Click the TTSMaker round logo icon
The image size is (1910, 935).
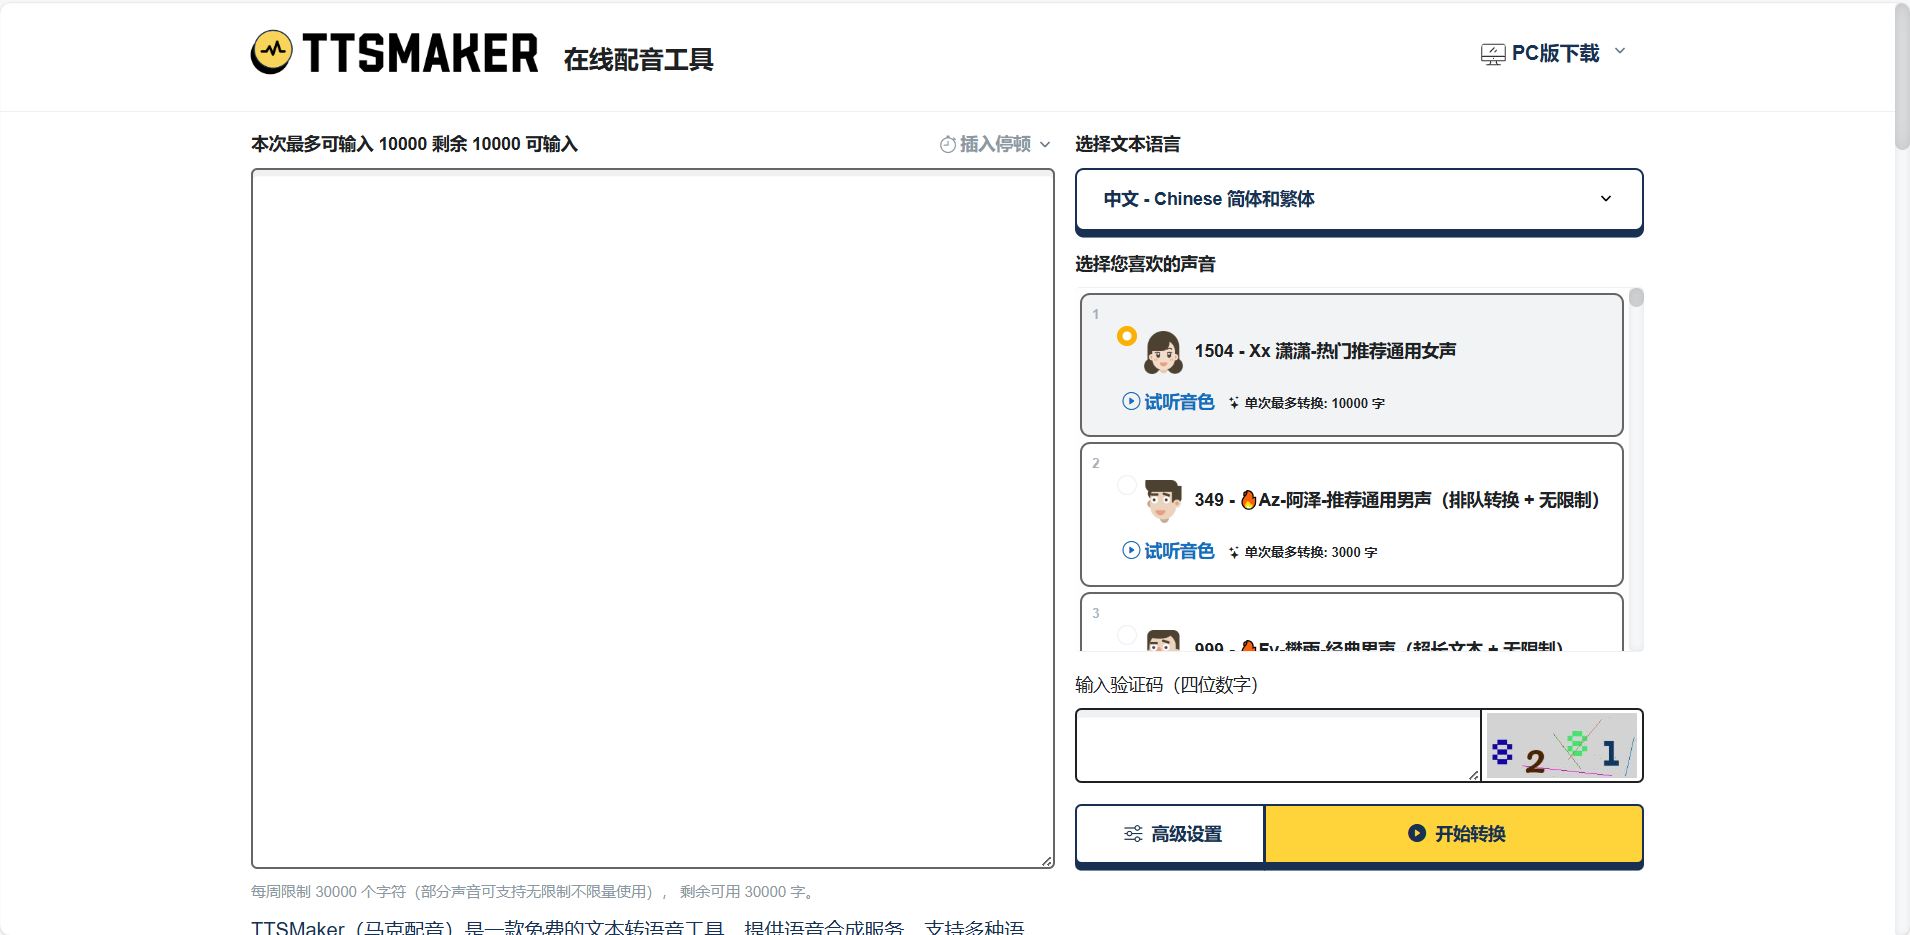point(271,52)
